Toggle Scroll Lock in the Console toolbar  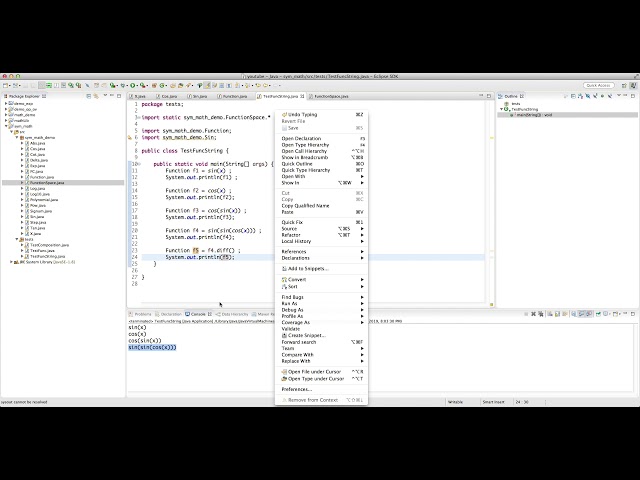tap(557, 314)
